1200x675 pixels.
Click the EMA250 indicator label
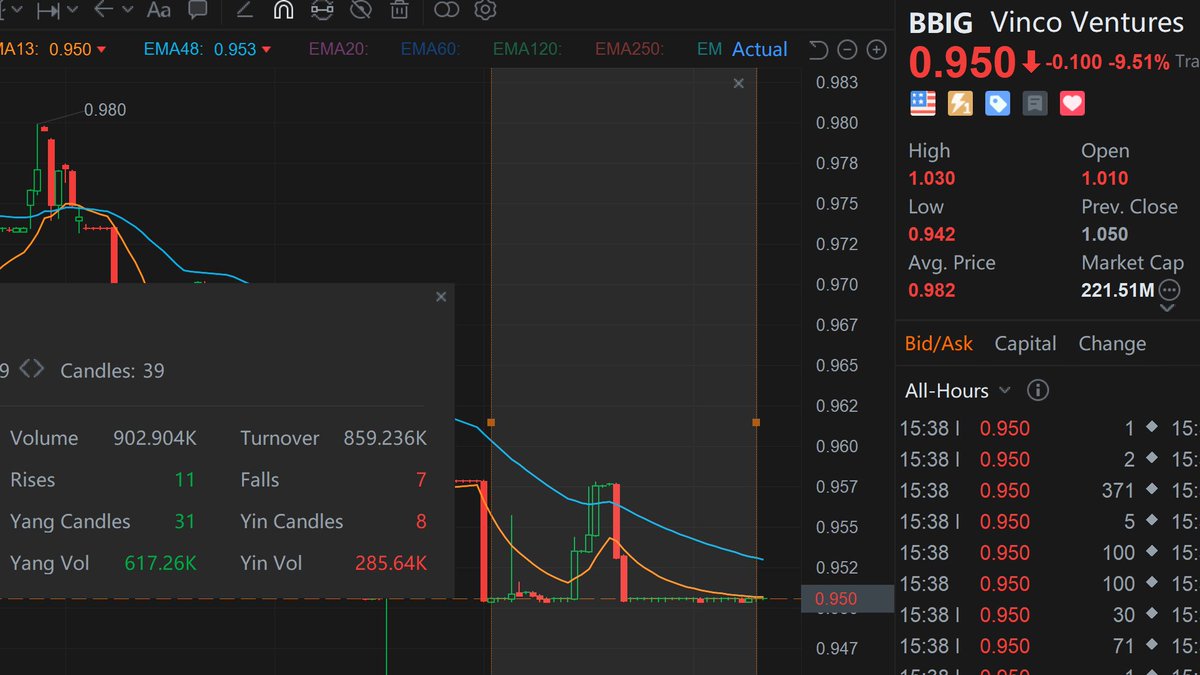(x=629, y=49)
